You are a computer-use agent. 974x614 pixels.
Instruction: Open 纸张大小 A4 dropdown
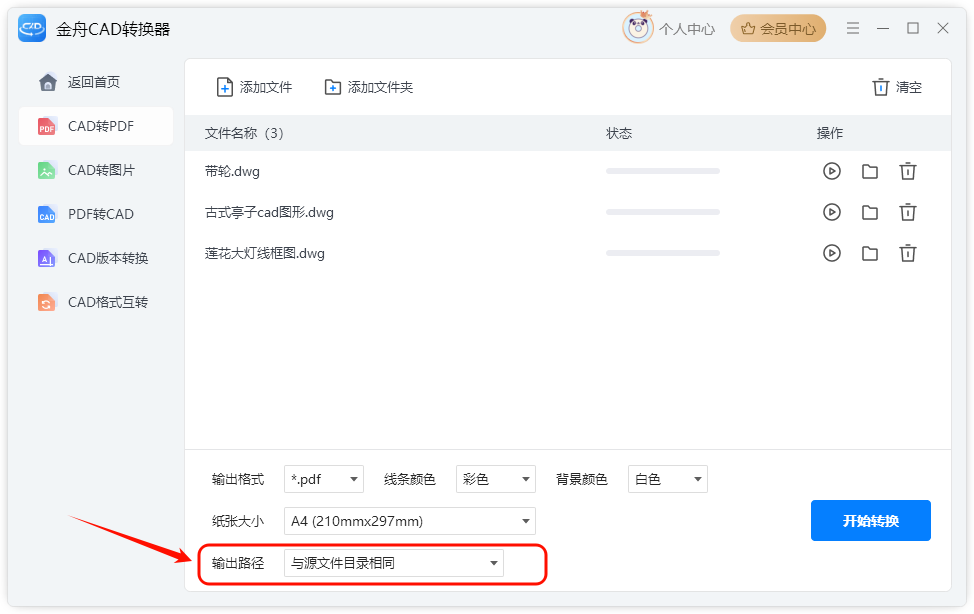(409, 521)
